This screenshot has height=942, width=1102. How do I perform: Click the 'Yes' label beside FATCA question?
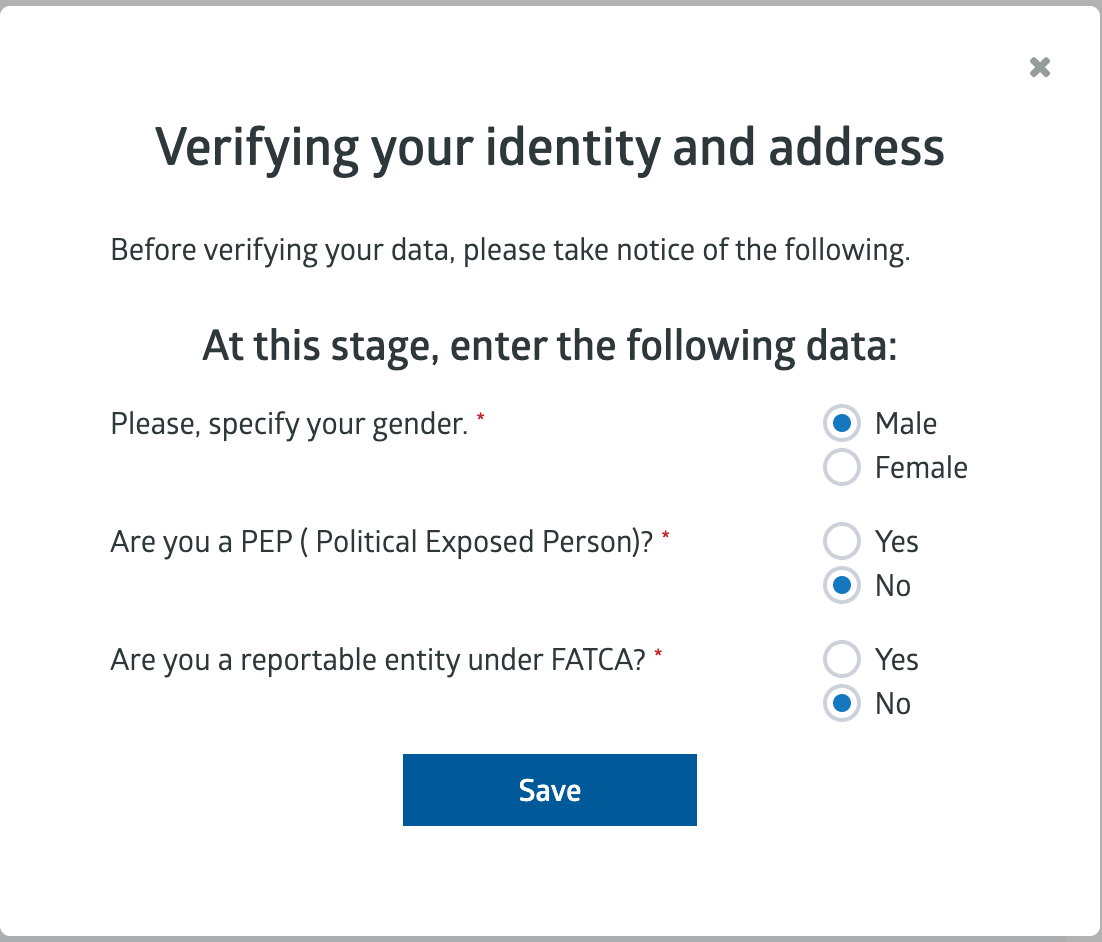point(897,660)
